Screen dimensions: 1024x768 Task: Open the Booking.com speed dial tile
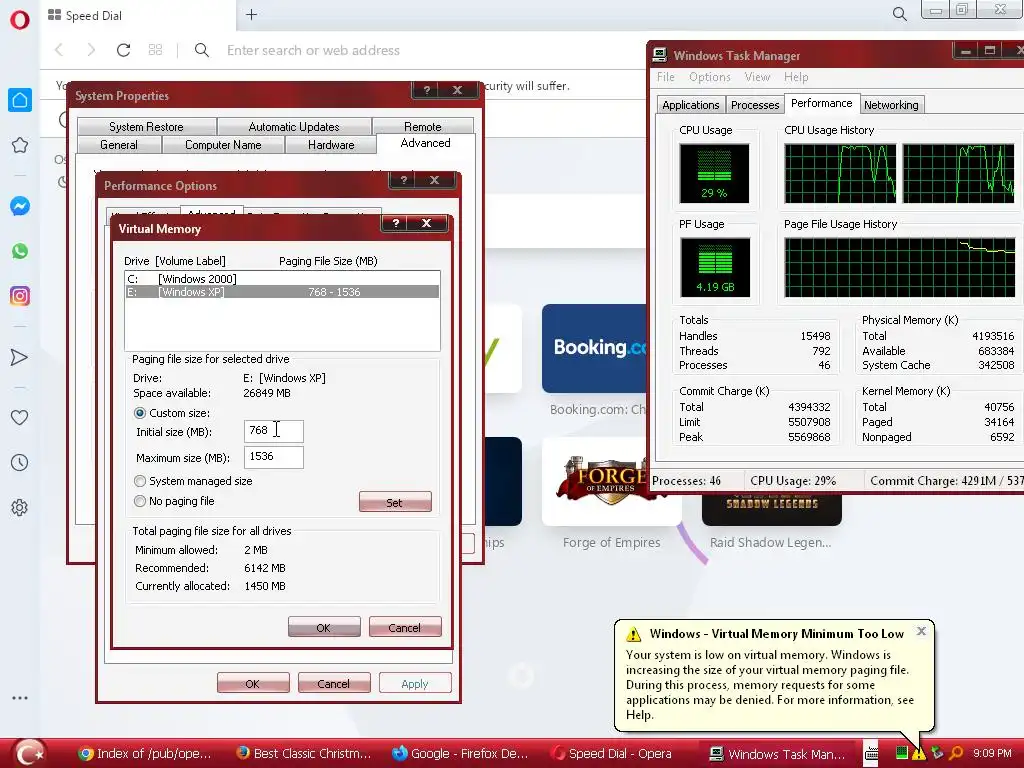pos(594,348)
